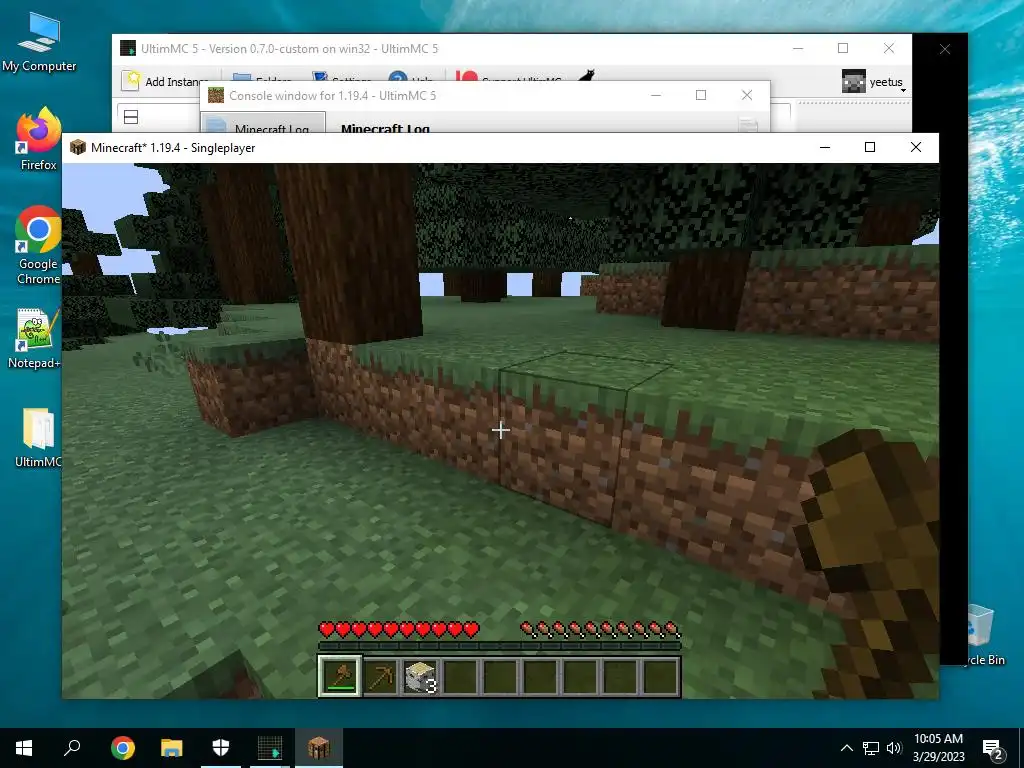Click the cat icon in UltimMC toolbar
Image resolution: width=1024 pixels, height=768 pixels.
(586, 77)
